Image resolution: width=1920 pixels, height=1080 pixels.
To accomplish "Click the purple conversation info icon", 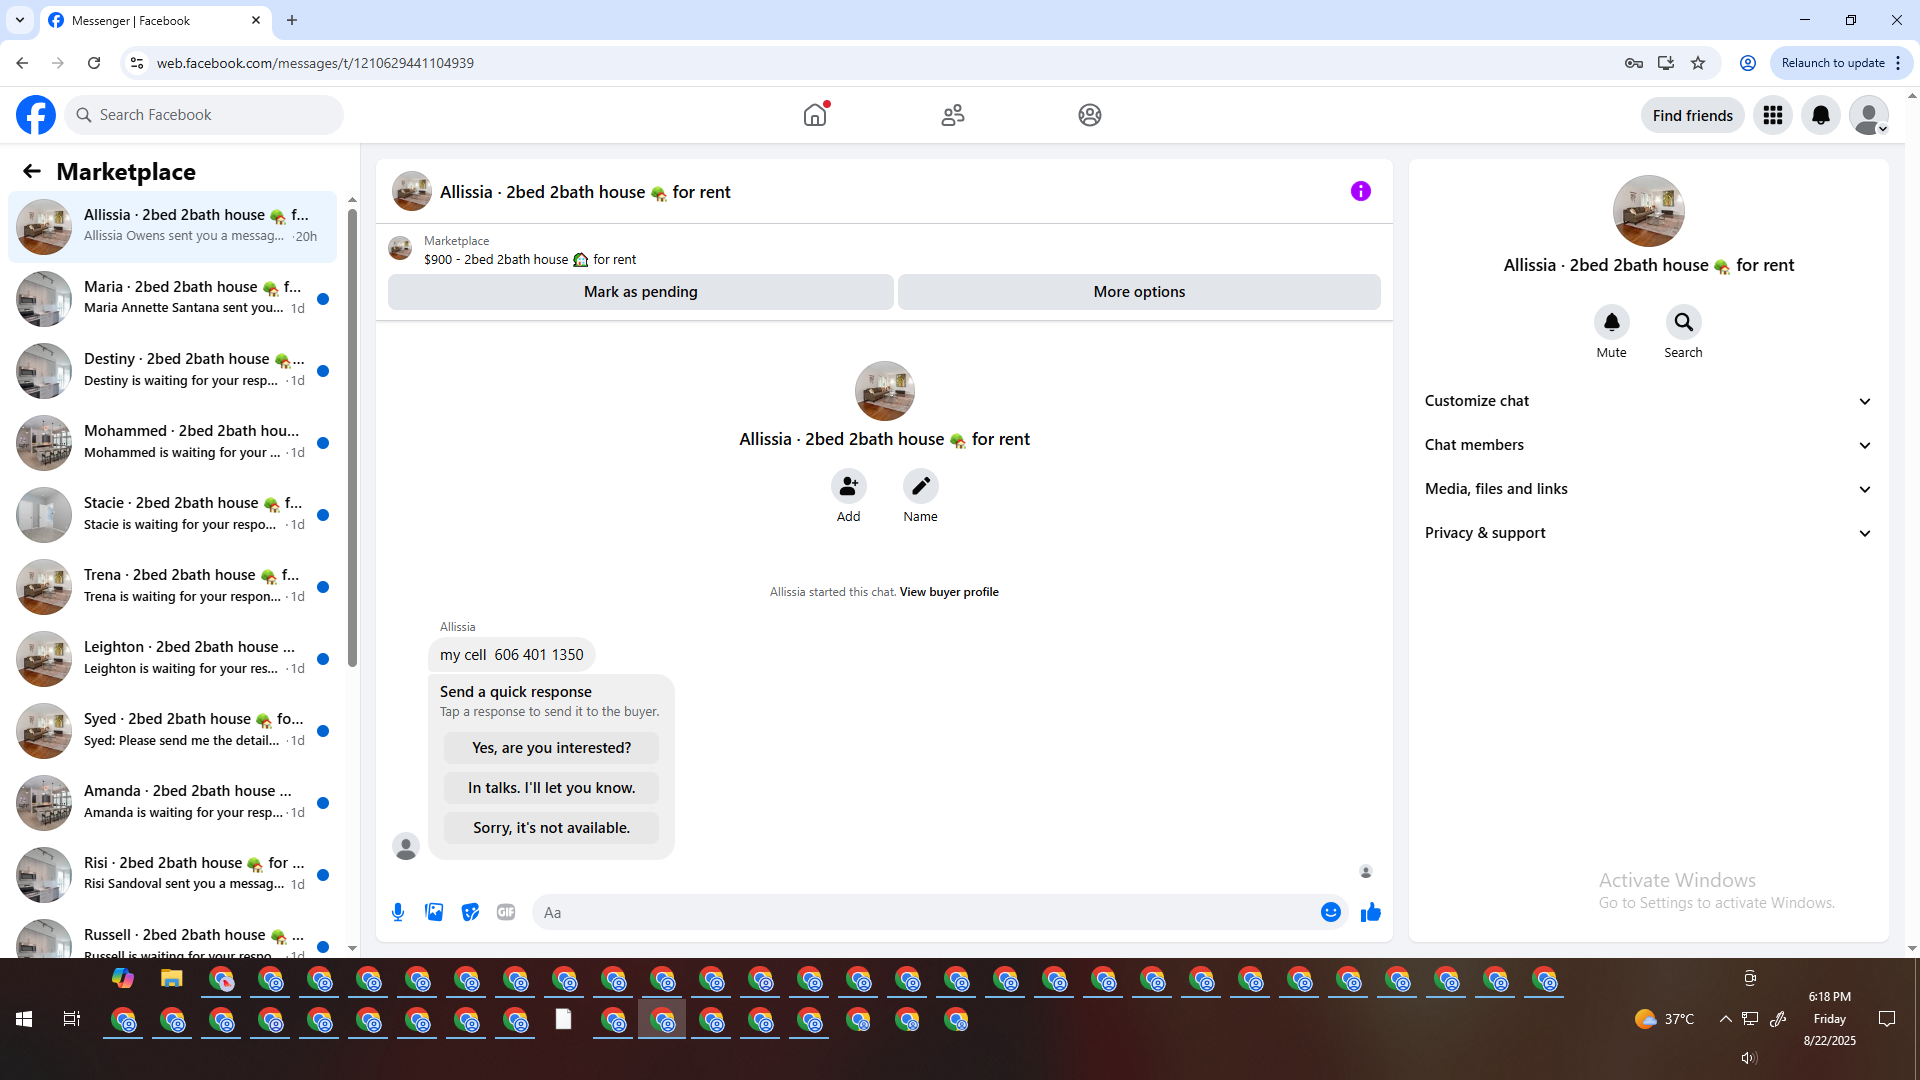I will 1360,191.
